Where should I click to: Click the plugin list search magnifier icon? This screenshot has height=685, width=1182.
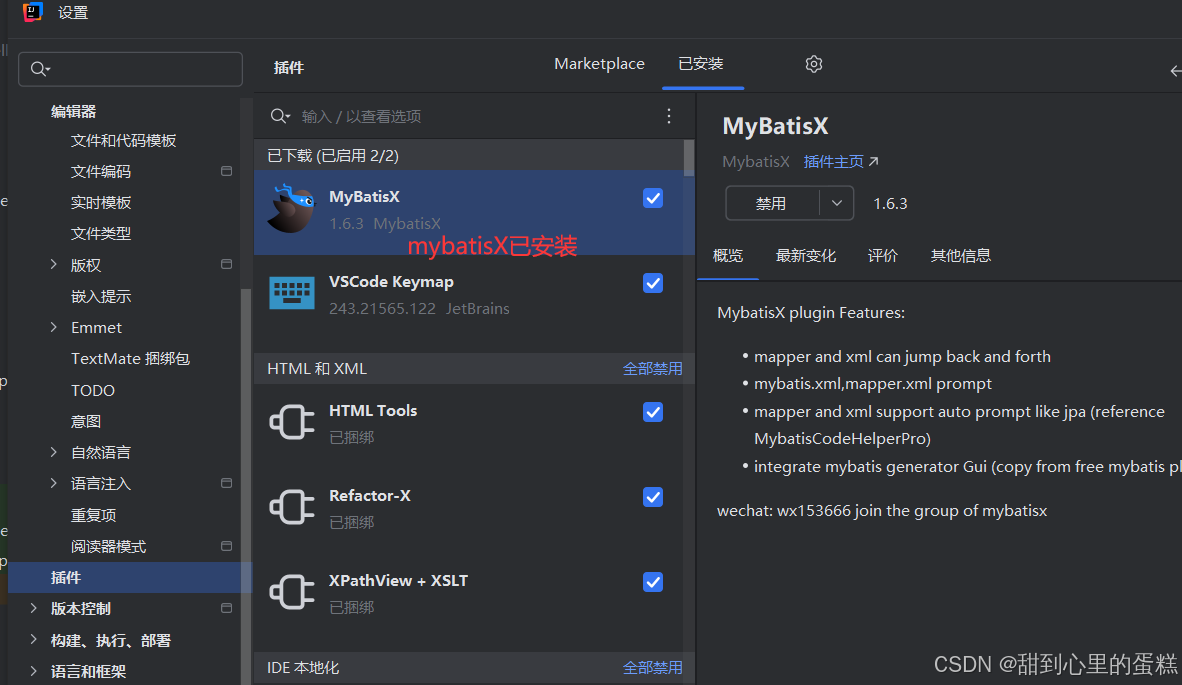click(280, 116)
